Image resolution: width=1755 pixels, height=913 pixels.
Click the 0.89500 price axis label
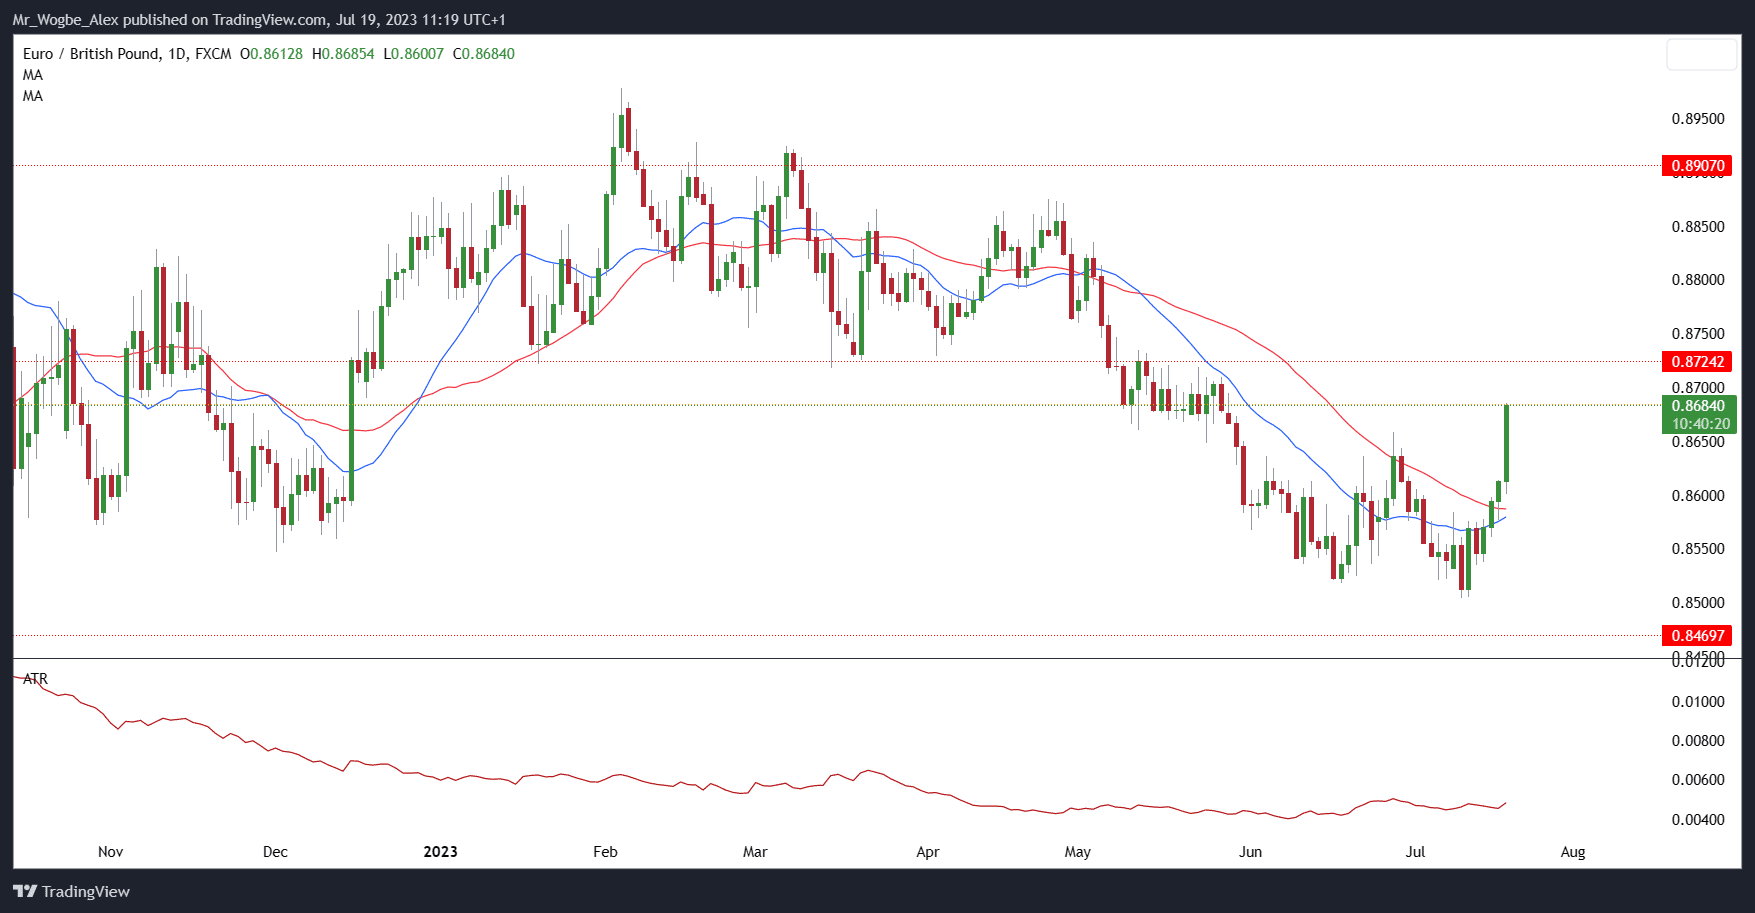click(1698, 119)
